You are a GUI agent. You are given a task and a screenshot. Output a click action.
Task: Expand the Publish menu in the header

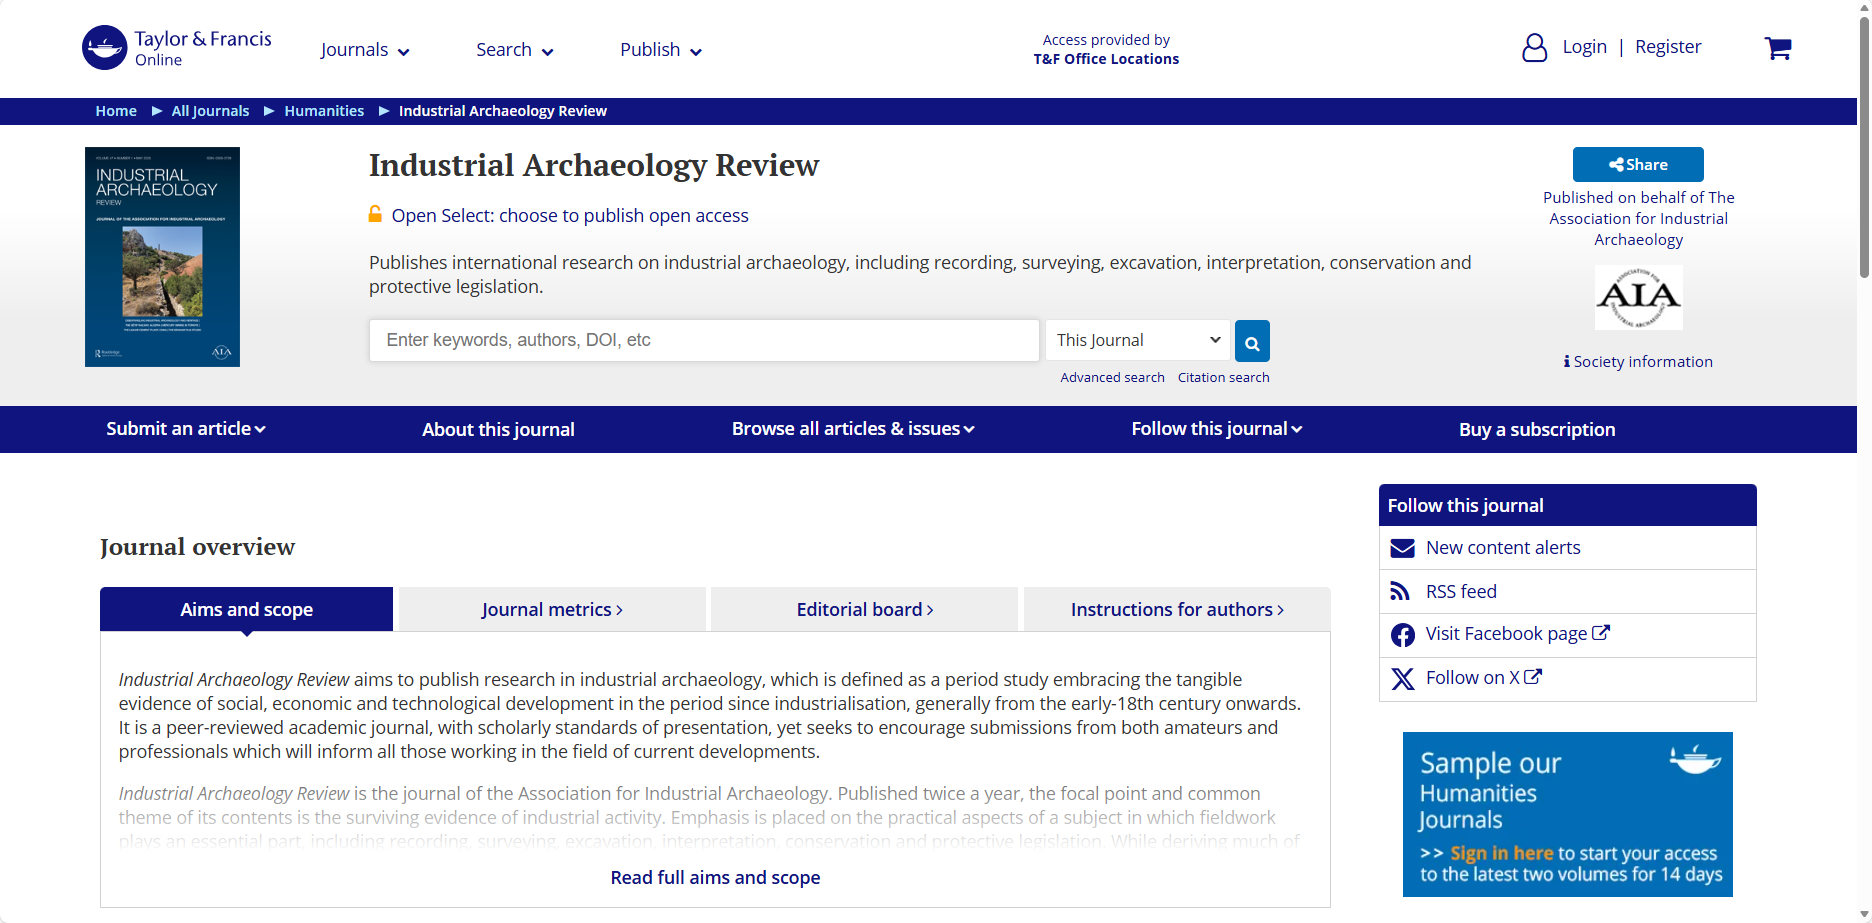point(661,50)
